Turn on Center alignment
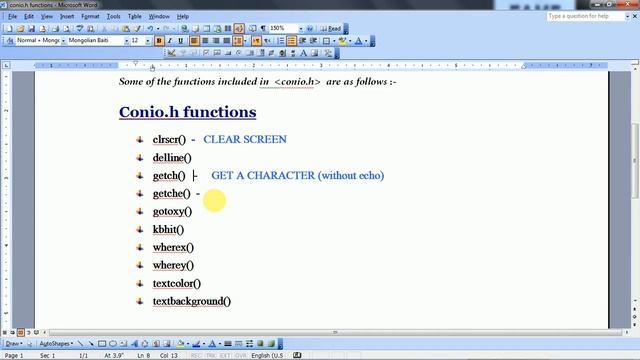The image size is (640, 360). (205, 41)
